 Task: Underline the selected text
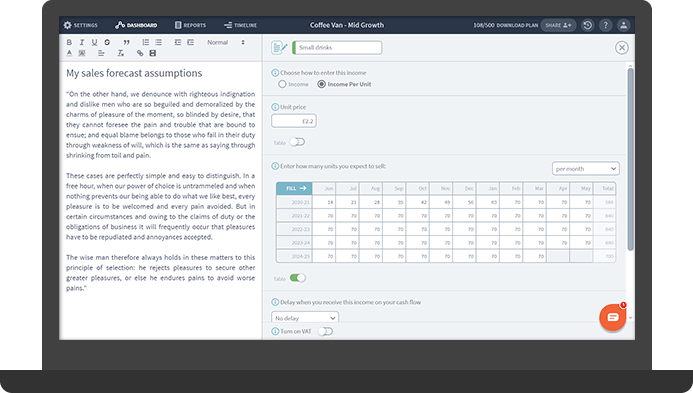[x=94, y=42]
